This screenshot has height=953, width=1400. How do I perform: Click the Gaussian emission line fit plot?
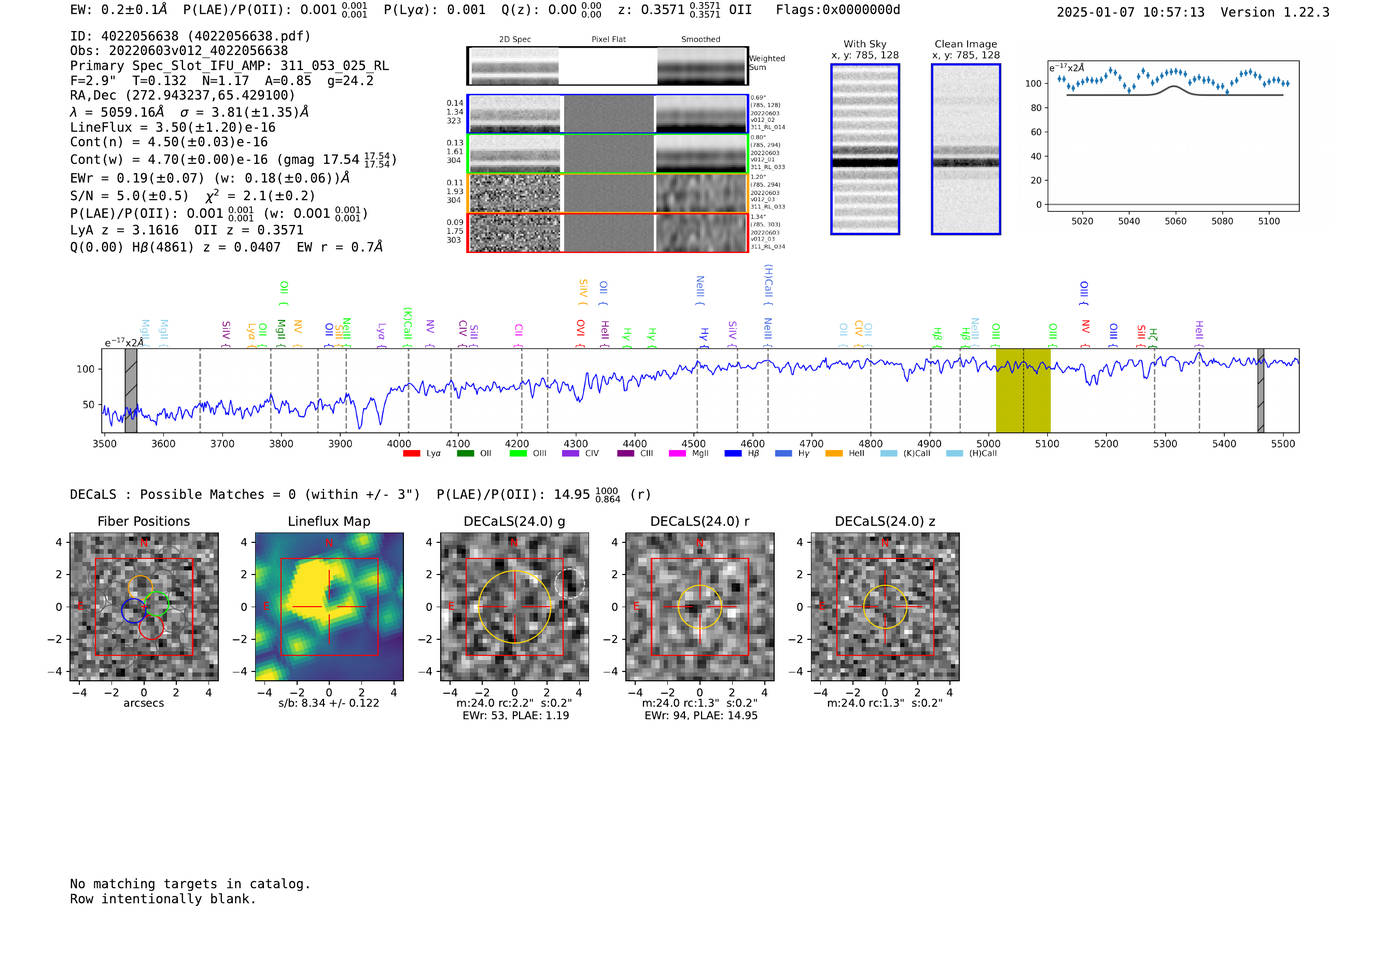point(1172,136)
